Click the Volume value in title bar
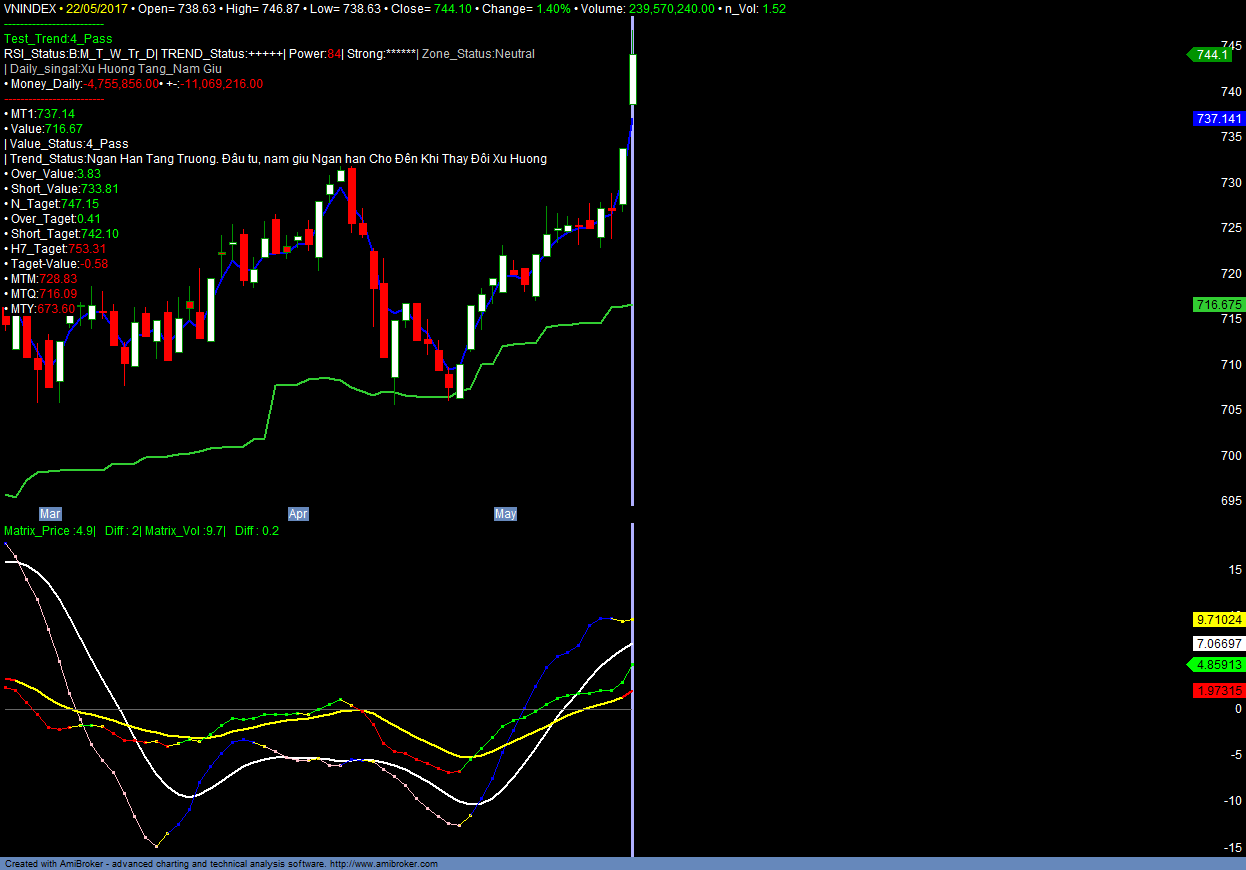The width and height of the screenshot is (1246, 870). pyautogui.click(x=671, y=8)
